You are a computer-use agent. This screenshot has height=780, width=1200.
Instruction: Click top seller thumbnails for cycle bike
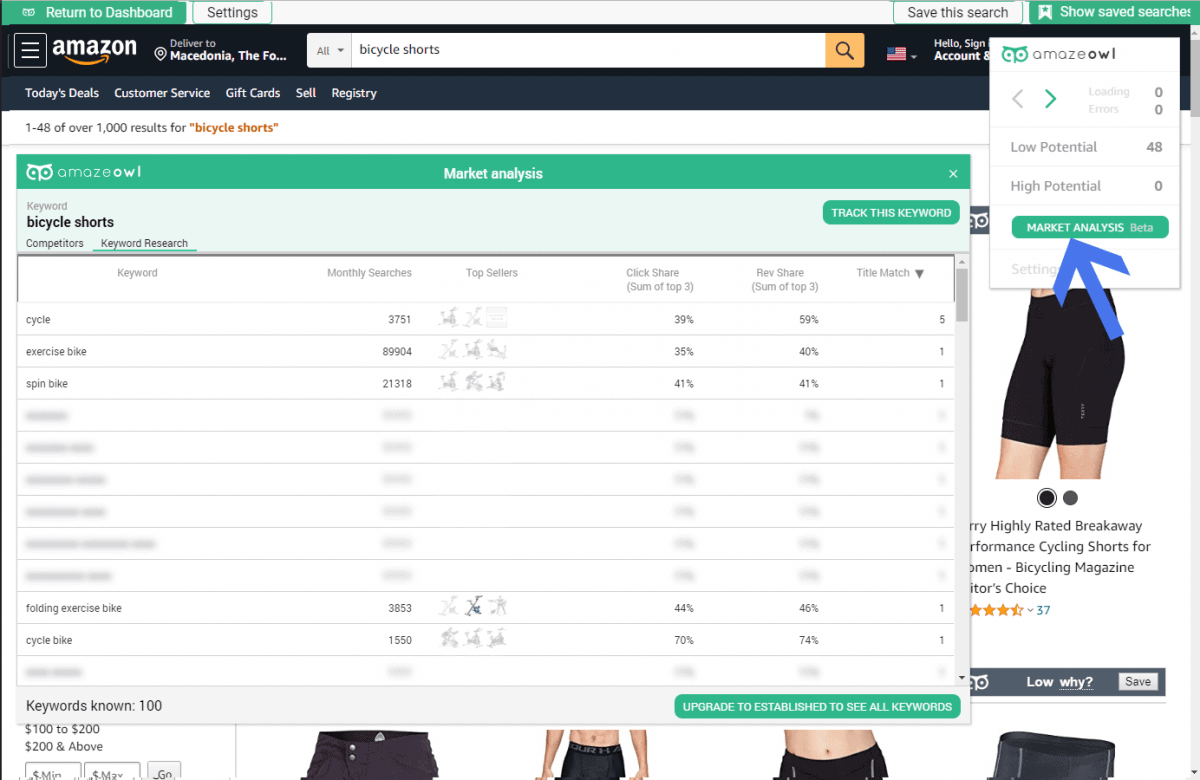473,639
